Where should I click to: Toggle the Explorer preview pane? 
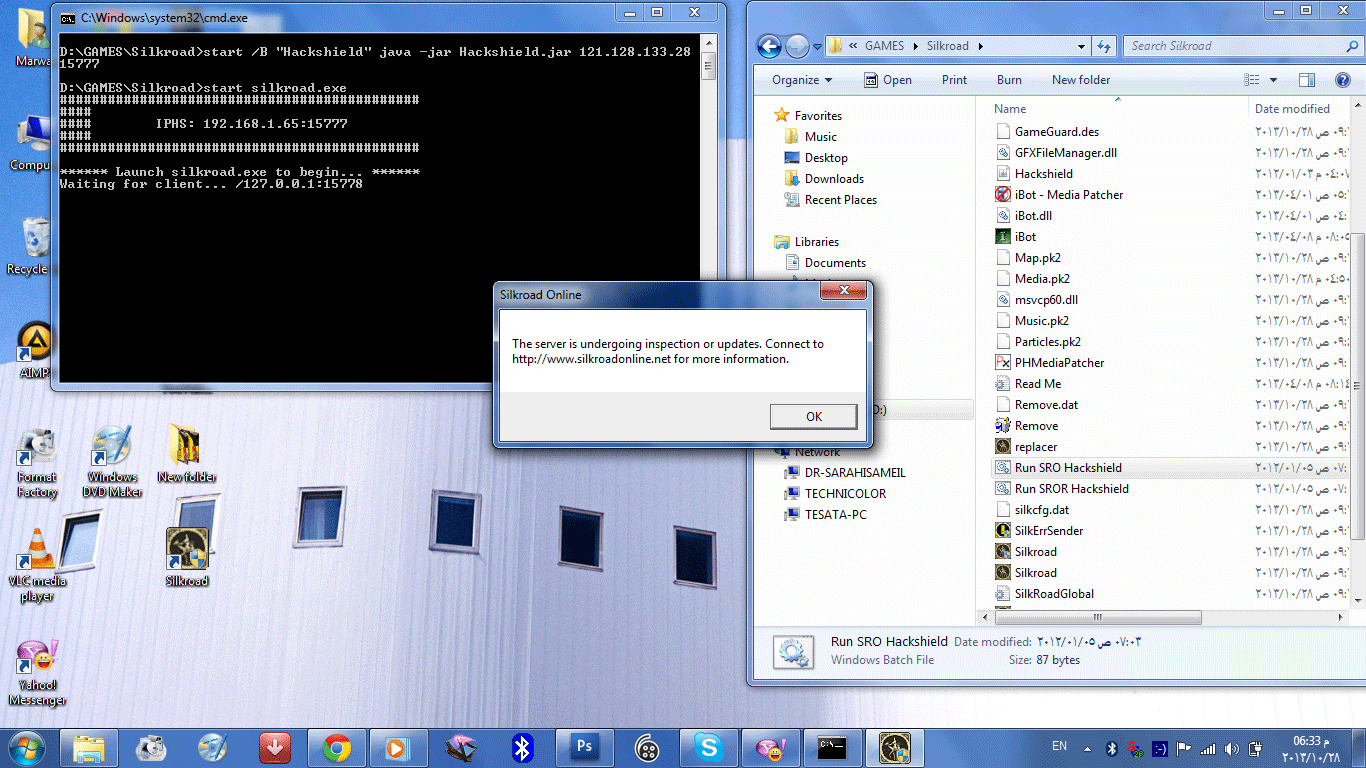(1307, 80)
